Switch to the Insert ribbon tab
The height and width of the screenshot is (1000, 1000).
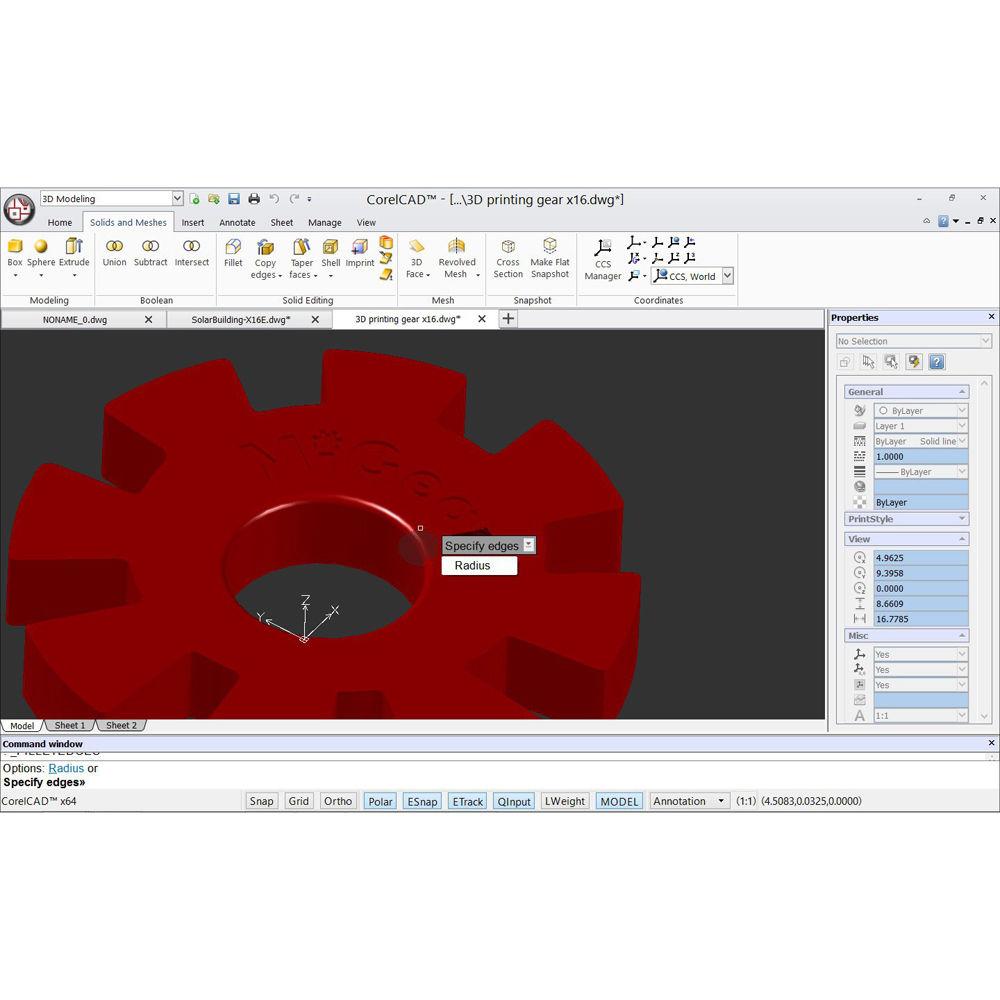coord(193,223)
